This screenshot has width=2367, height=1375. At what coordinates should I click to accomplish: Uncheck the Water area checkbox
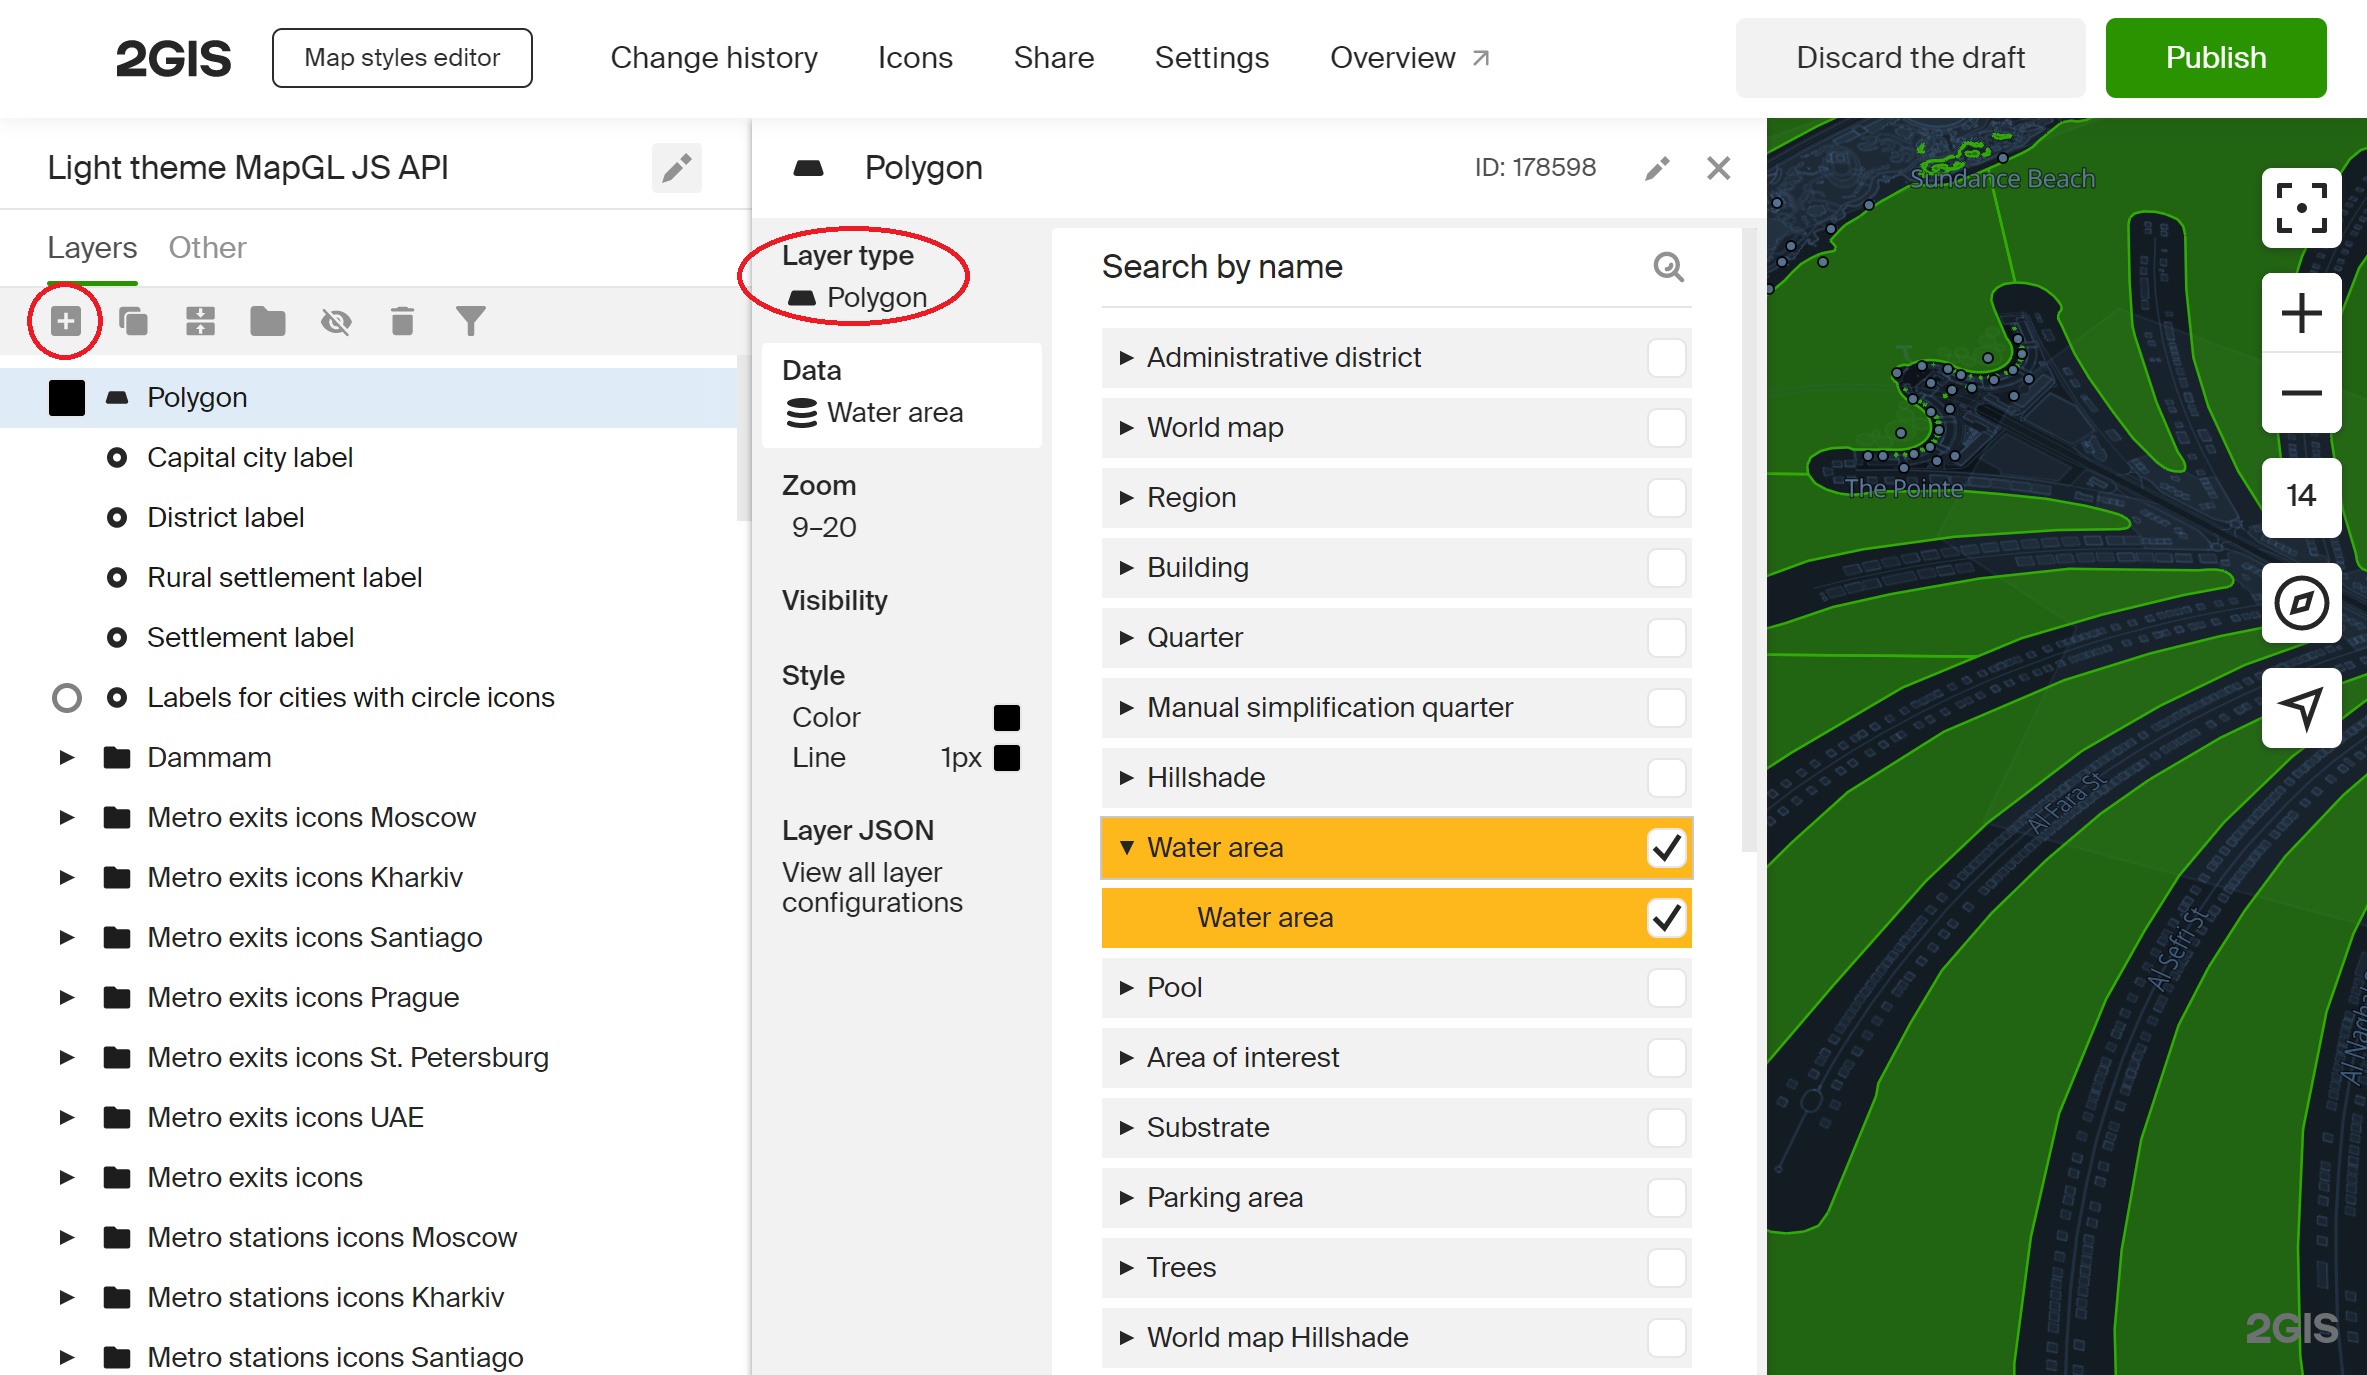point(1665,847)
